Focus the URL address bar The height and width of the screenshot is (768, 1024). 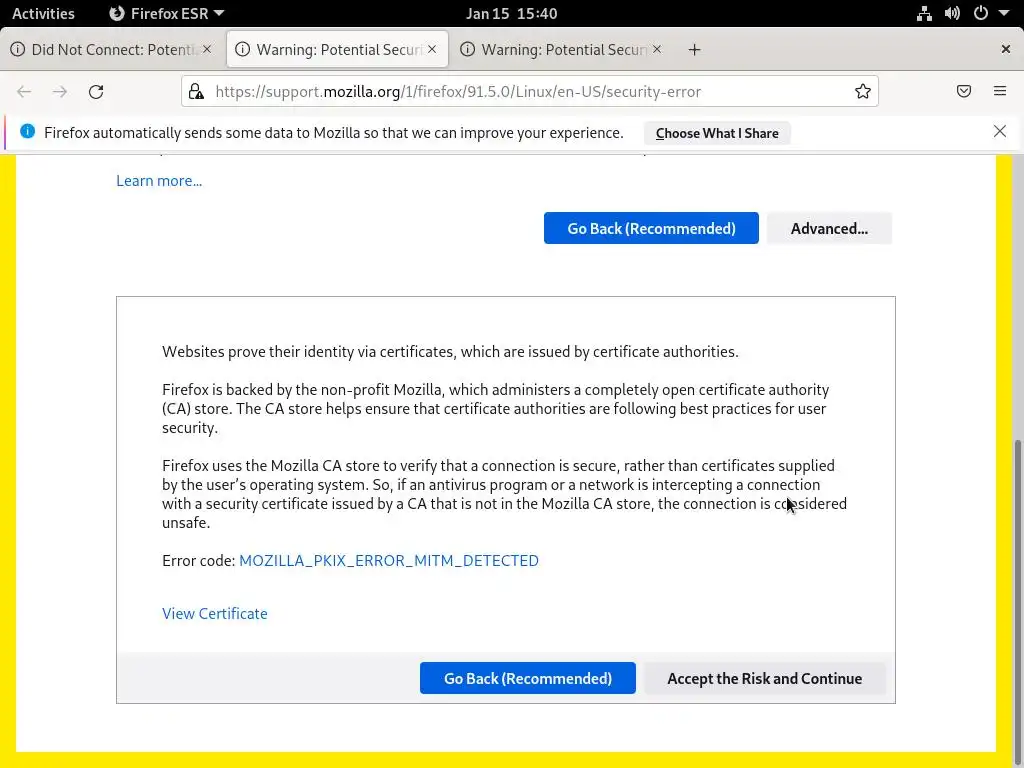pyautogui.click(x=530, y=91)
